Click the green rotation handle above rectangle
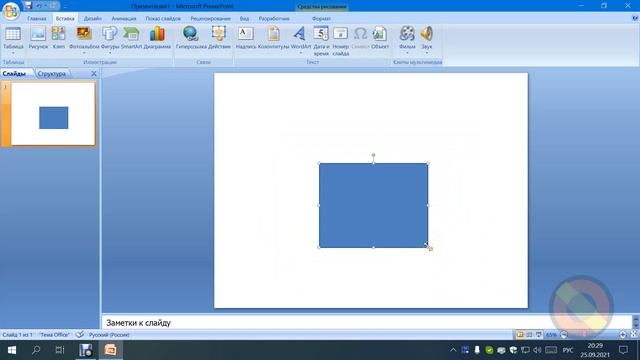Viewport: 640px width, 360px height. click(x=373, y=155)
